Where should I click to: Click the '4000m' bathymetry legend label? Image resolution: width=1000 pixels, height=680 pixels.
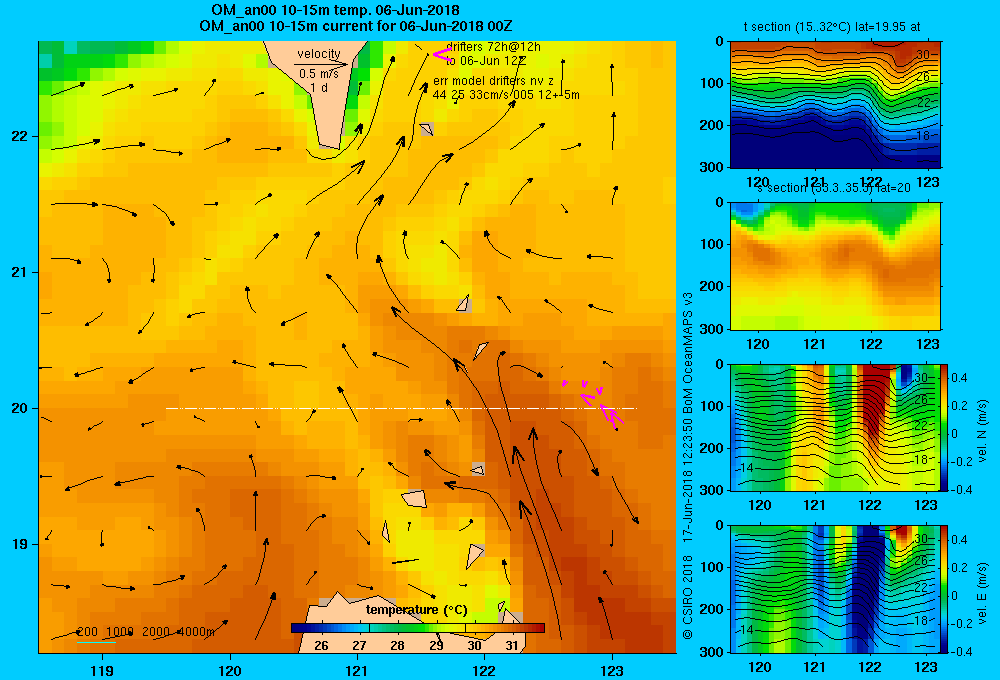coord(195,632)
